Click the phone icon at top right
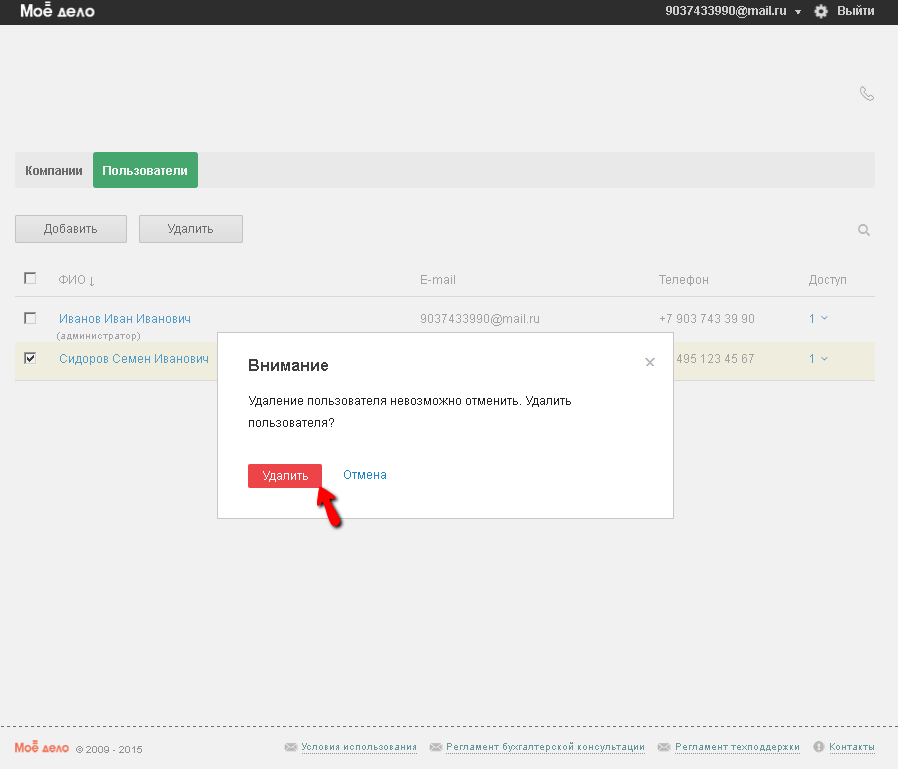Screen dimensions: 898x769 coord(866,94)
